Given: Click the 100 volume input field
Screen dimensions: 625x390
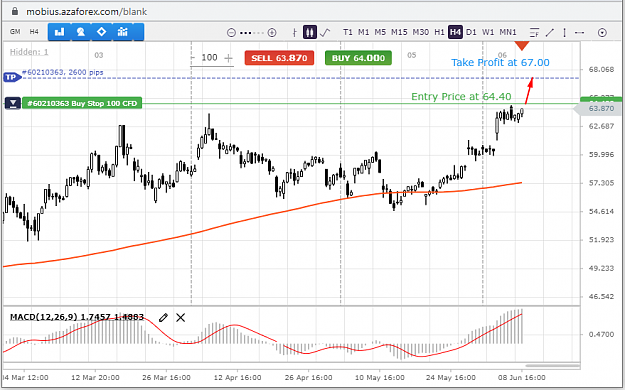Looking at the screenshot, I should point(210,58).
